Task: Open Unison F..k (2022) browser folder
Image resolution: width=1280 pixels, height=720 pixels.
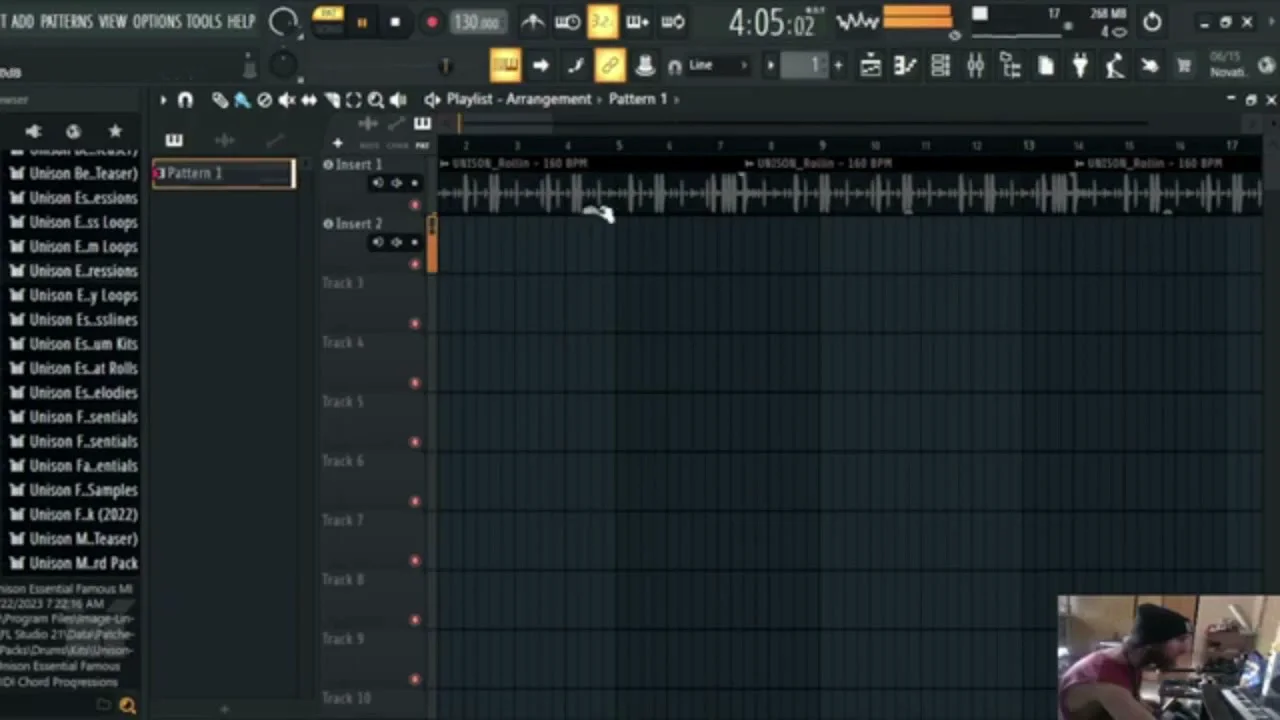Action: tap(82, 514)
